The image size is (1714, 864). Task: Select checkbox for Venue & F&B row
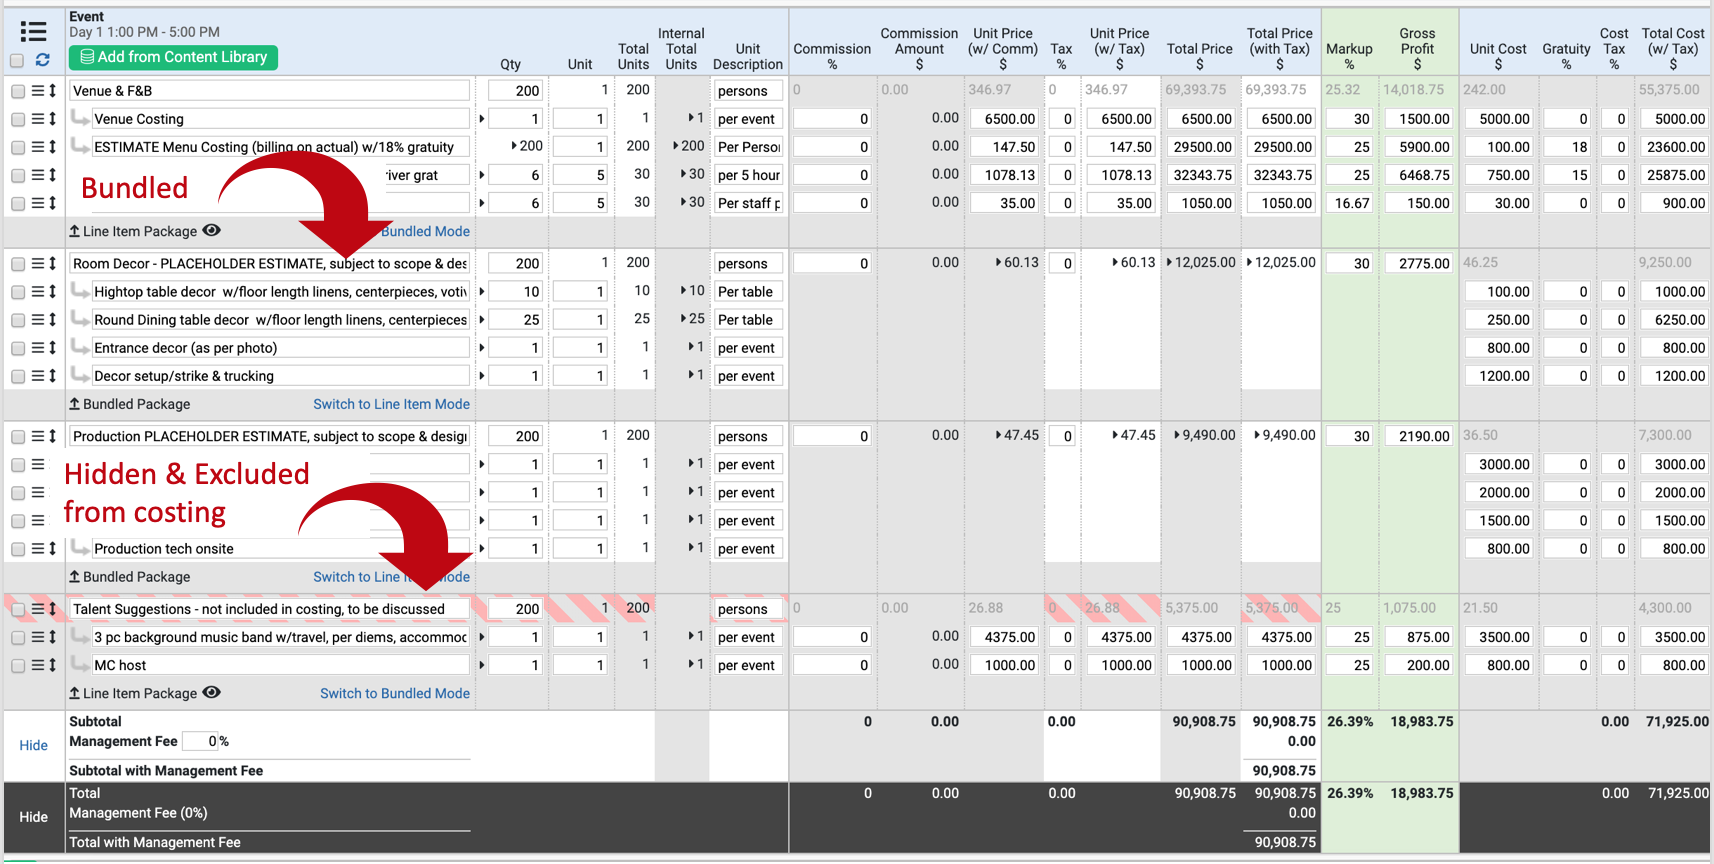coord(18,91)
